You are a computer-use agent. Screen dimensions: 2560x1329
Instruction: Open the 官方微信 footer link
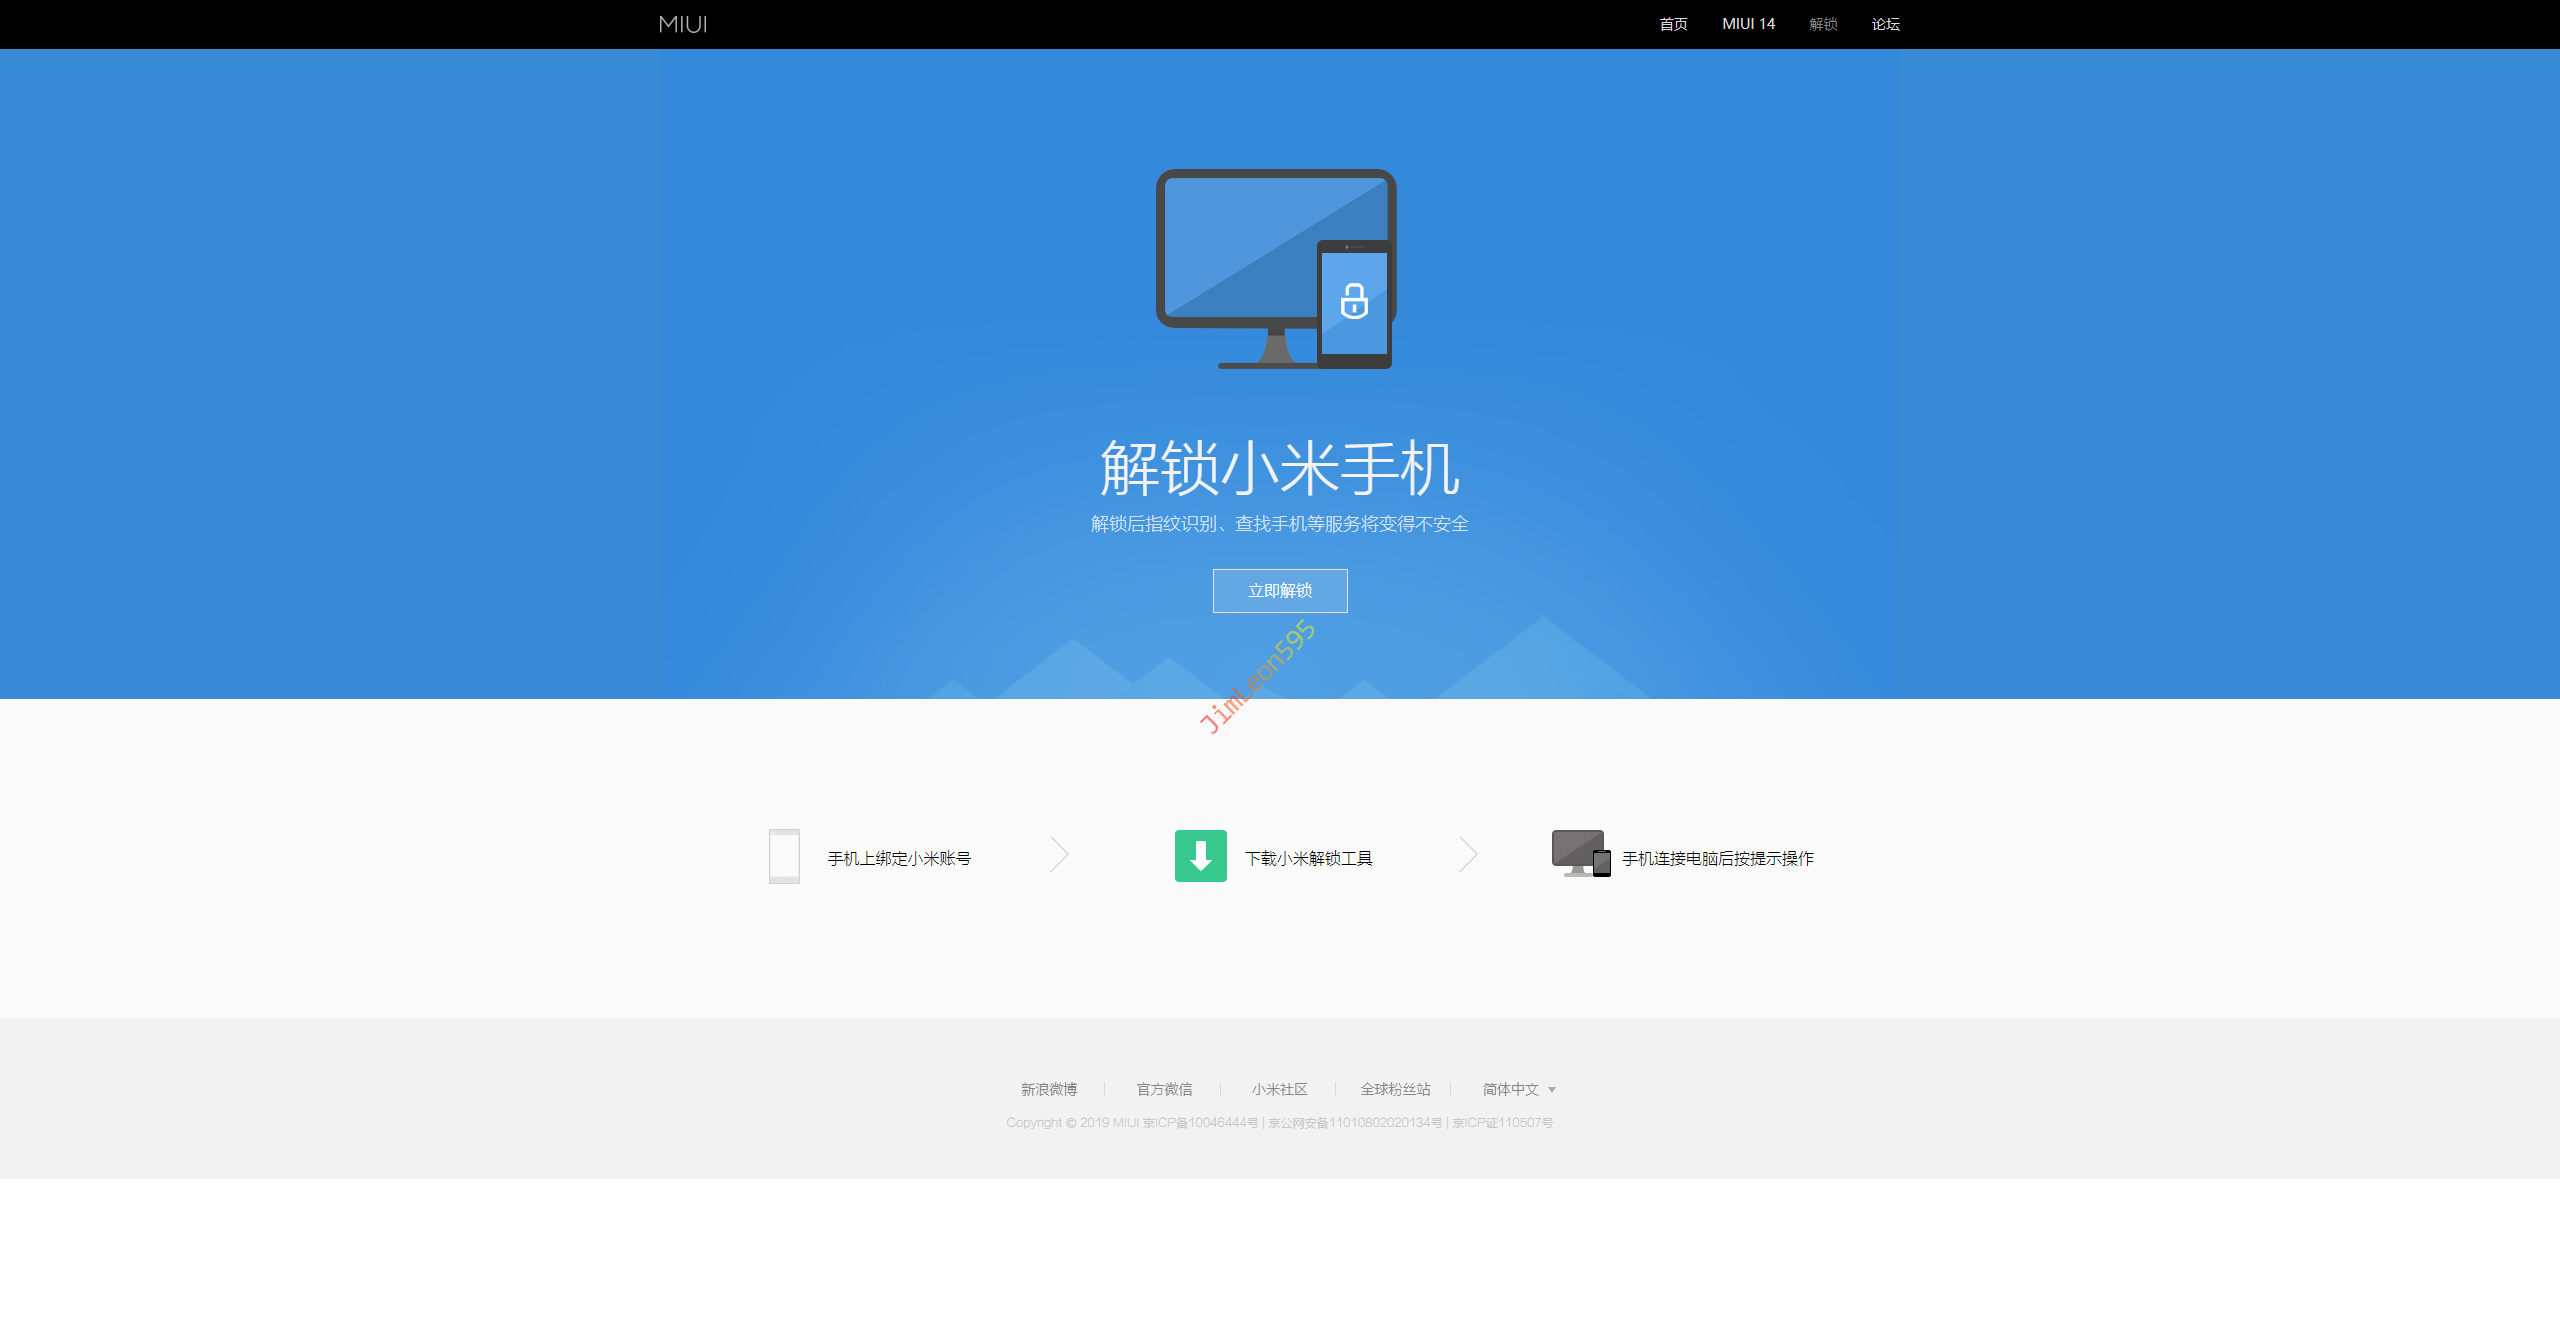[x=1164, y=1089]
